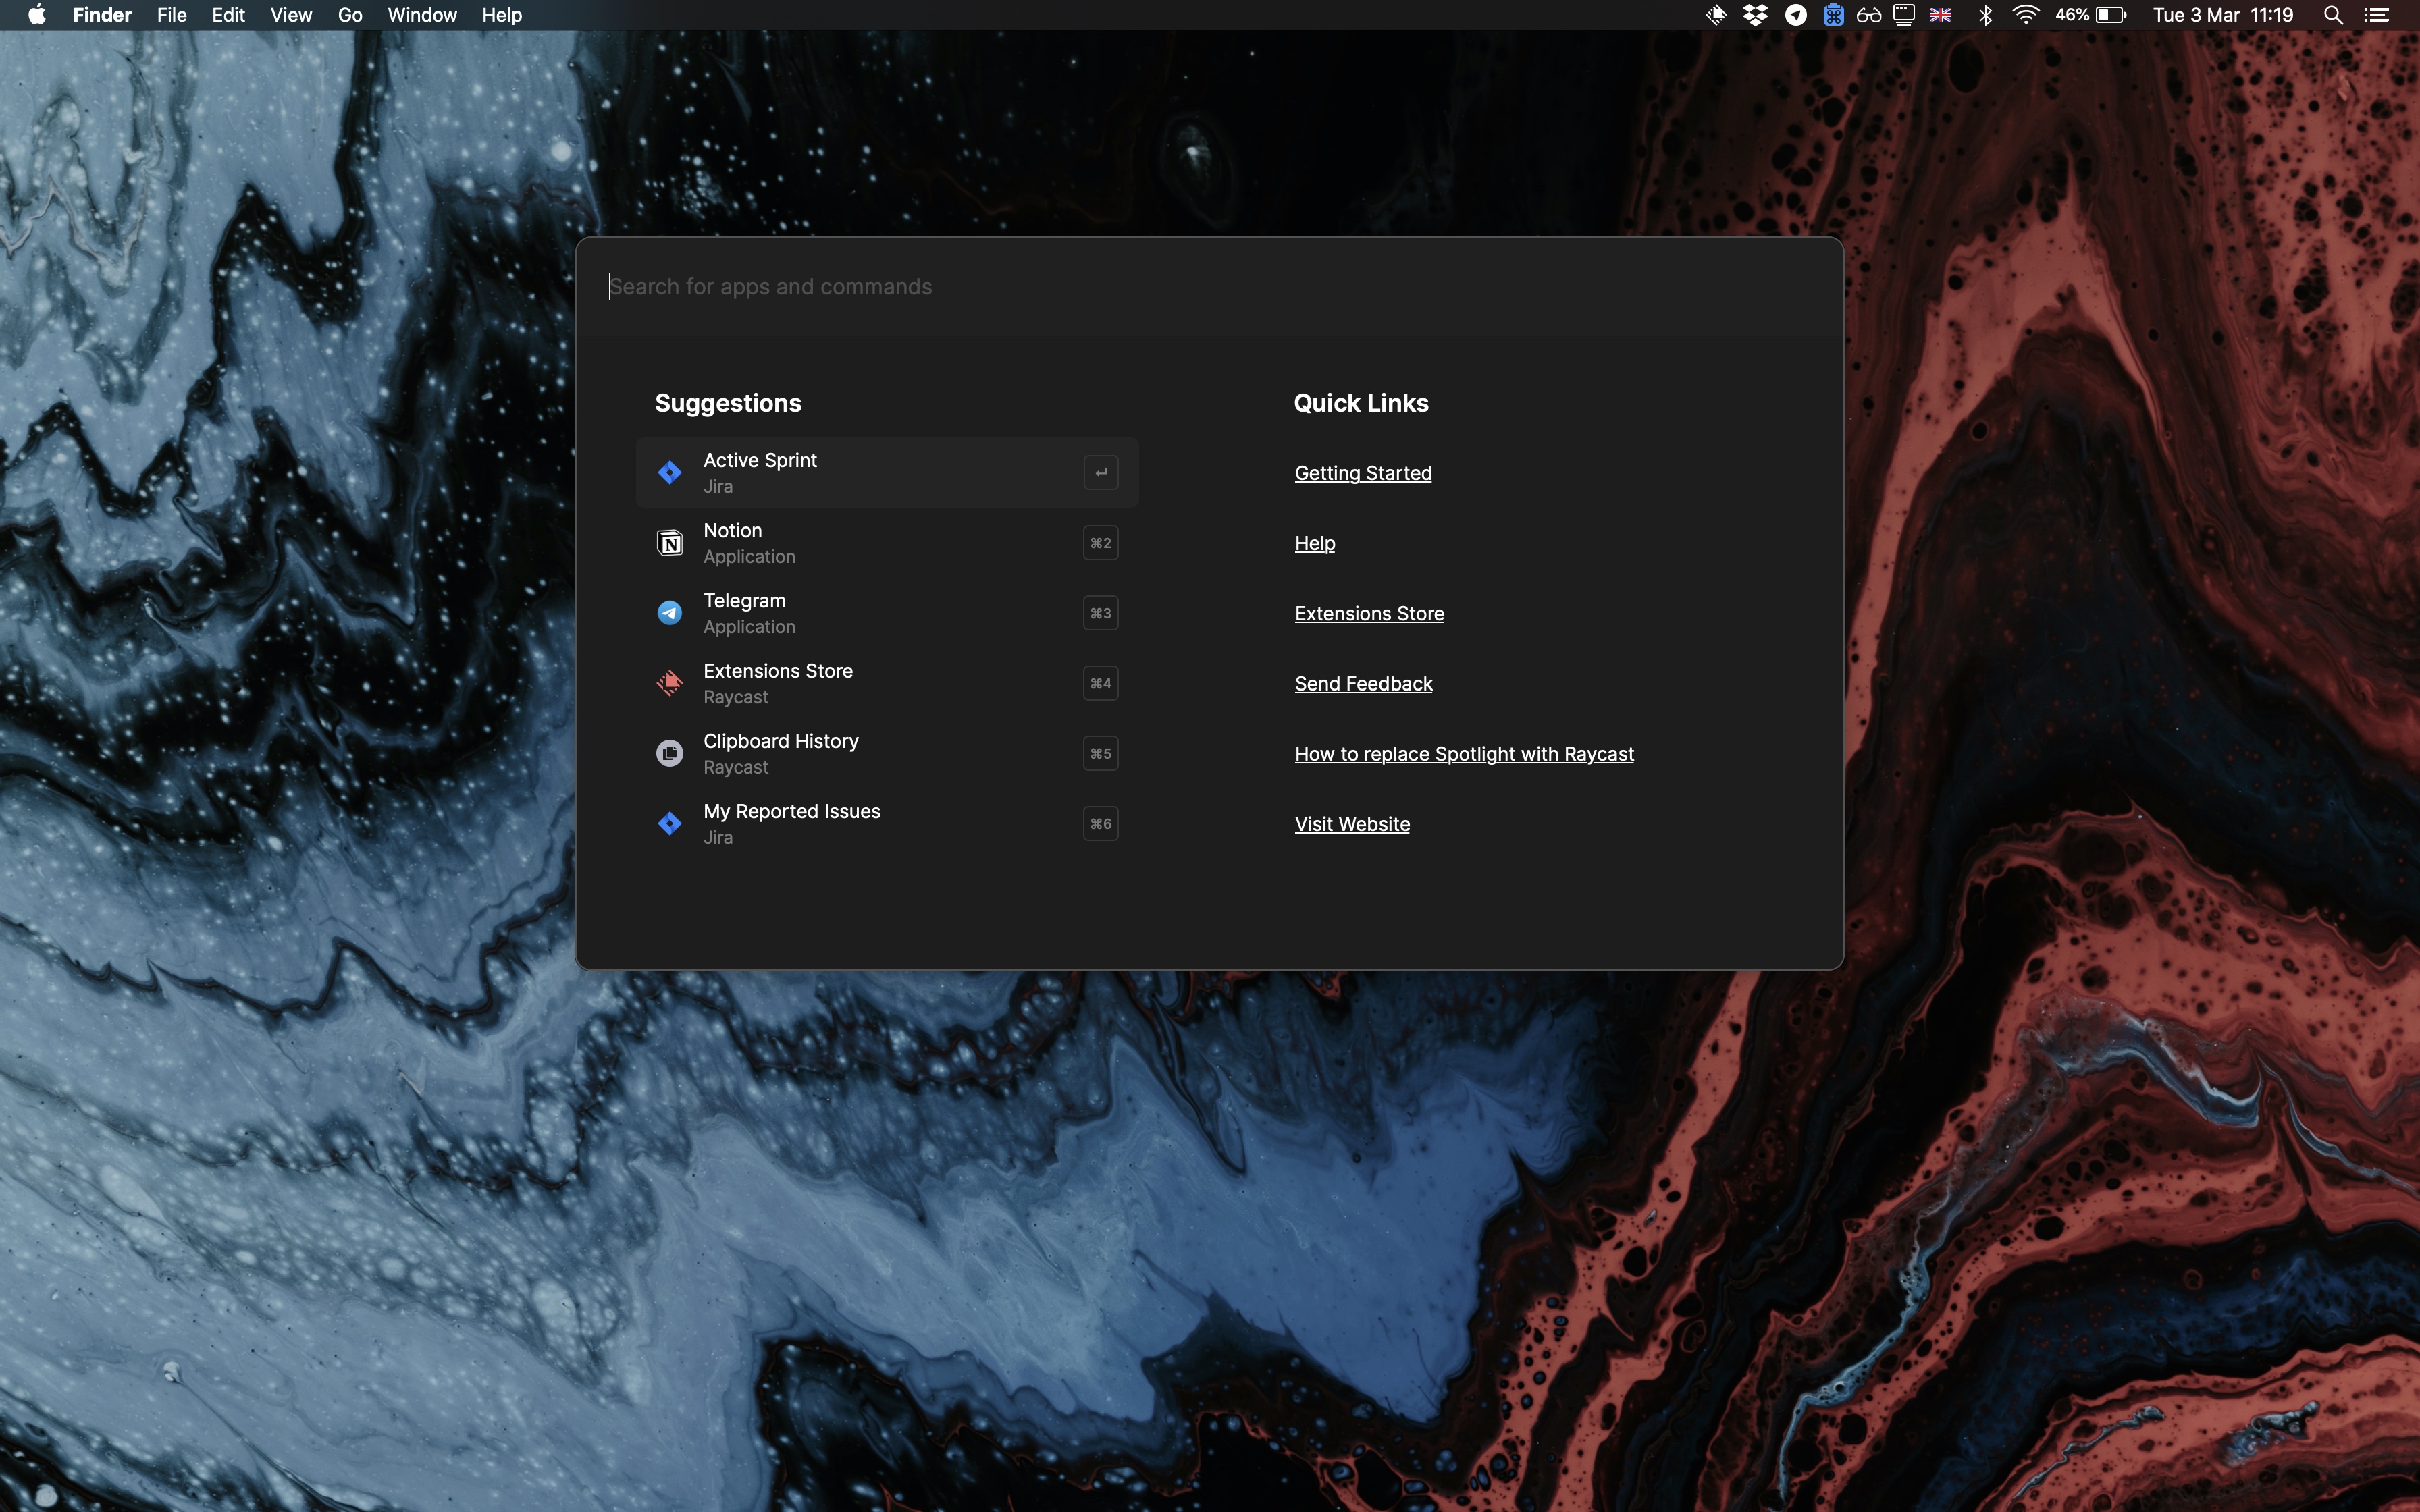Open the Help menu in the menu bar
Image resolution: width=2420 pixels, height=1512 pixels.
pos(502,15)
